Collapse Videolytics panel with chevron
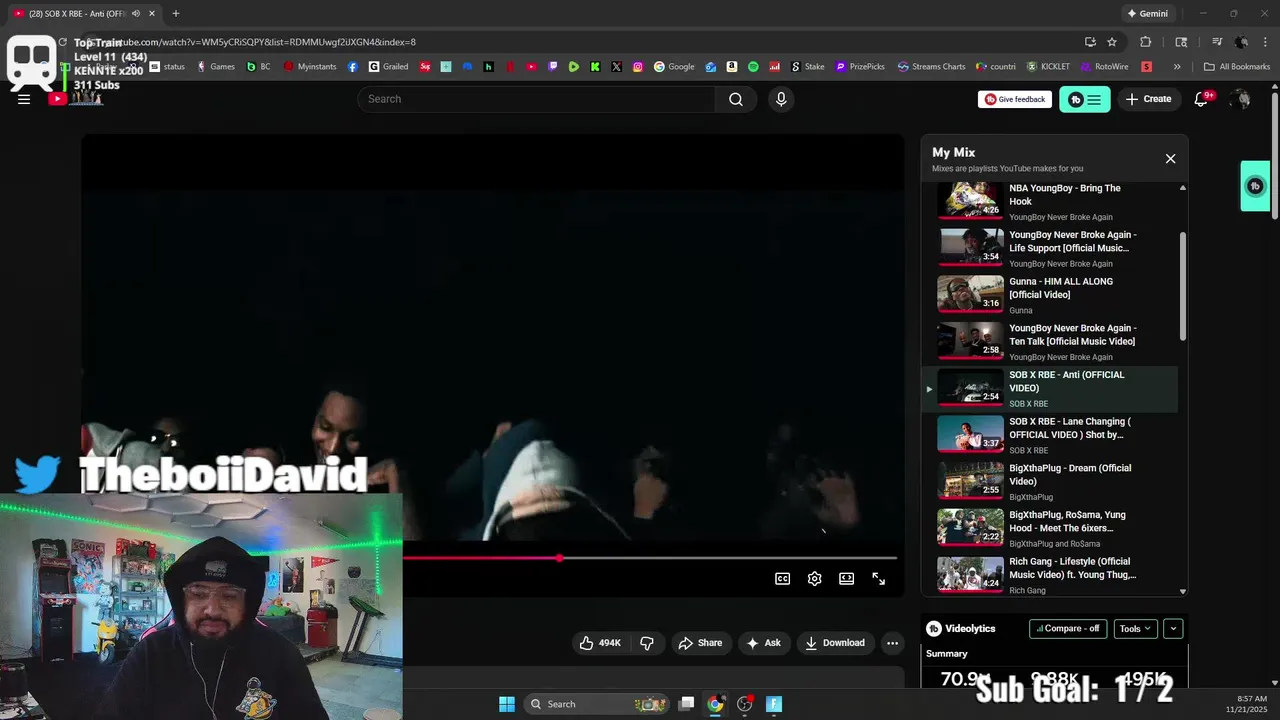The width and height of the screenshot is (1280, 720). coord(1173,629)
